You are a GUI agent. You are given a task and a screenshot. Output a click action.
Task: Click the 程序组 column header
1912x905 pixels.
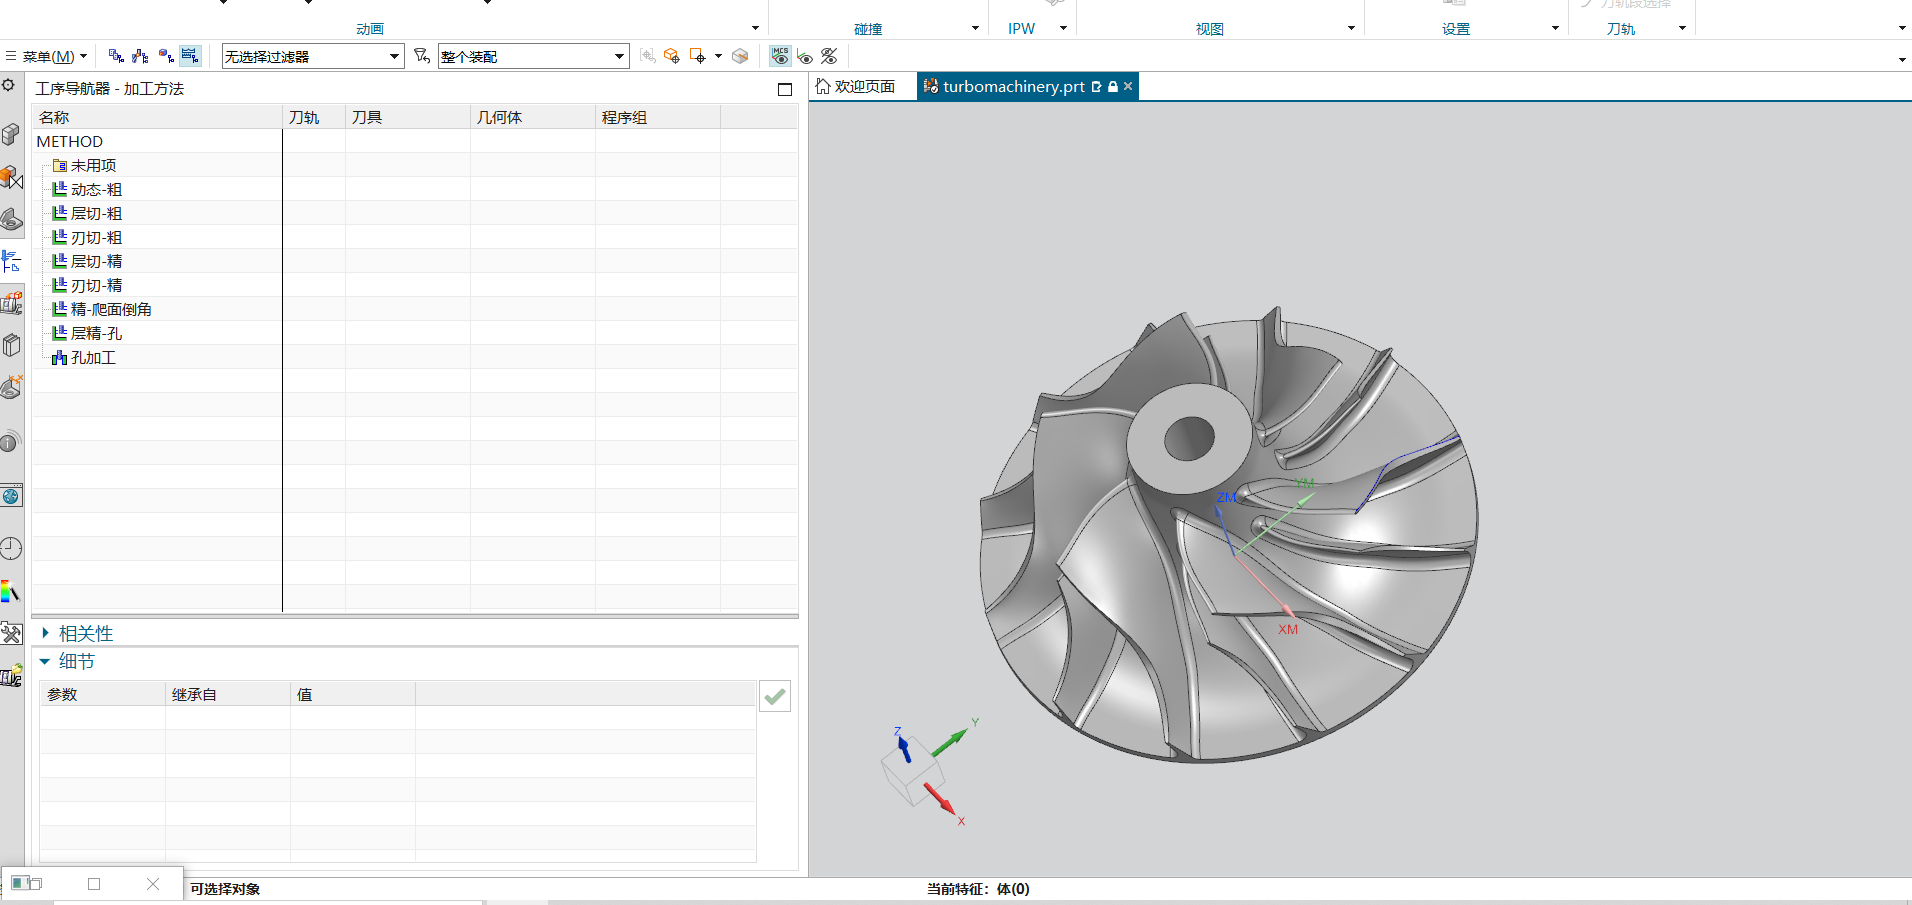coord(658,117)
